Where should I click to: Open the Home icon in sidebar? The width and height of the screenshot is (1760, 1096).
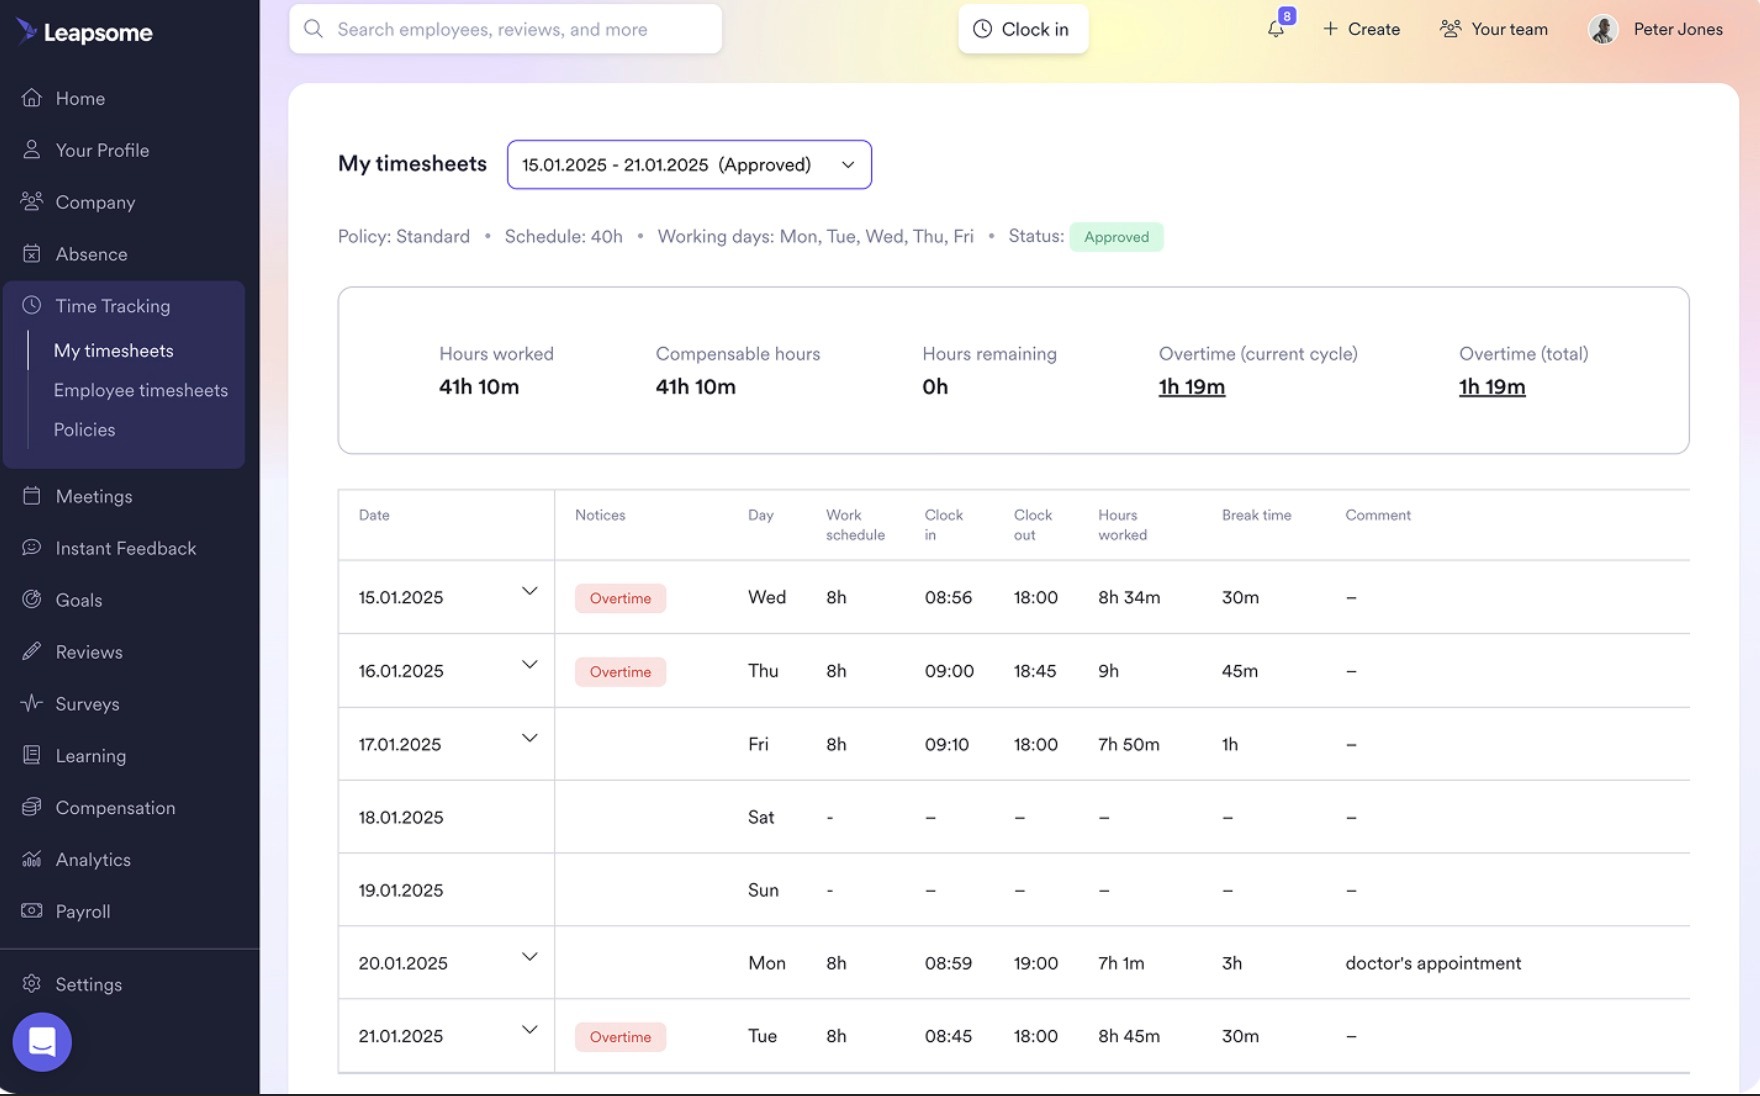click(x=32, y=98)
